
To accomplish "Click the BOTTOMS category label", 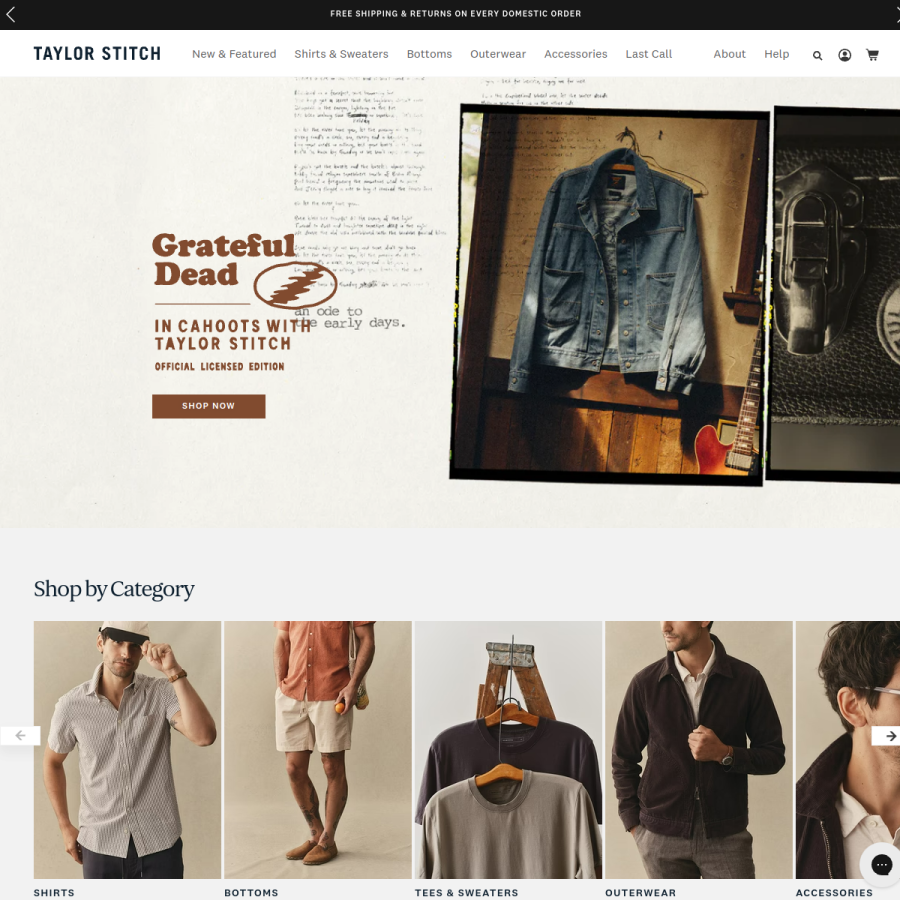I will point(251,893).
